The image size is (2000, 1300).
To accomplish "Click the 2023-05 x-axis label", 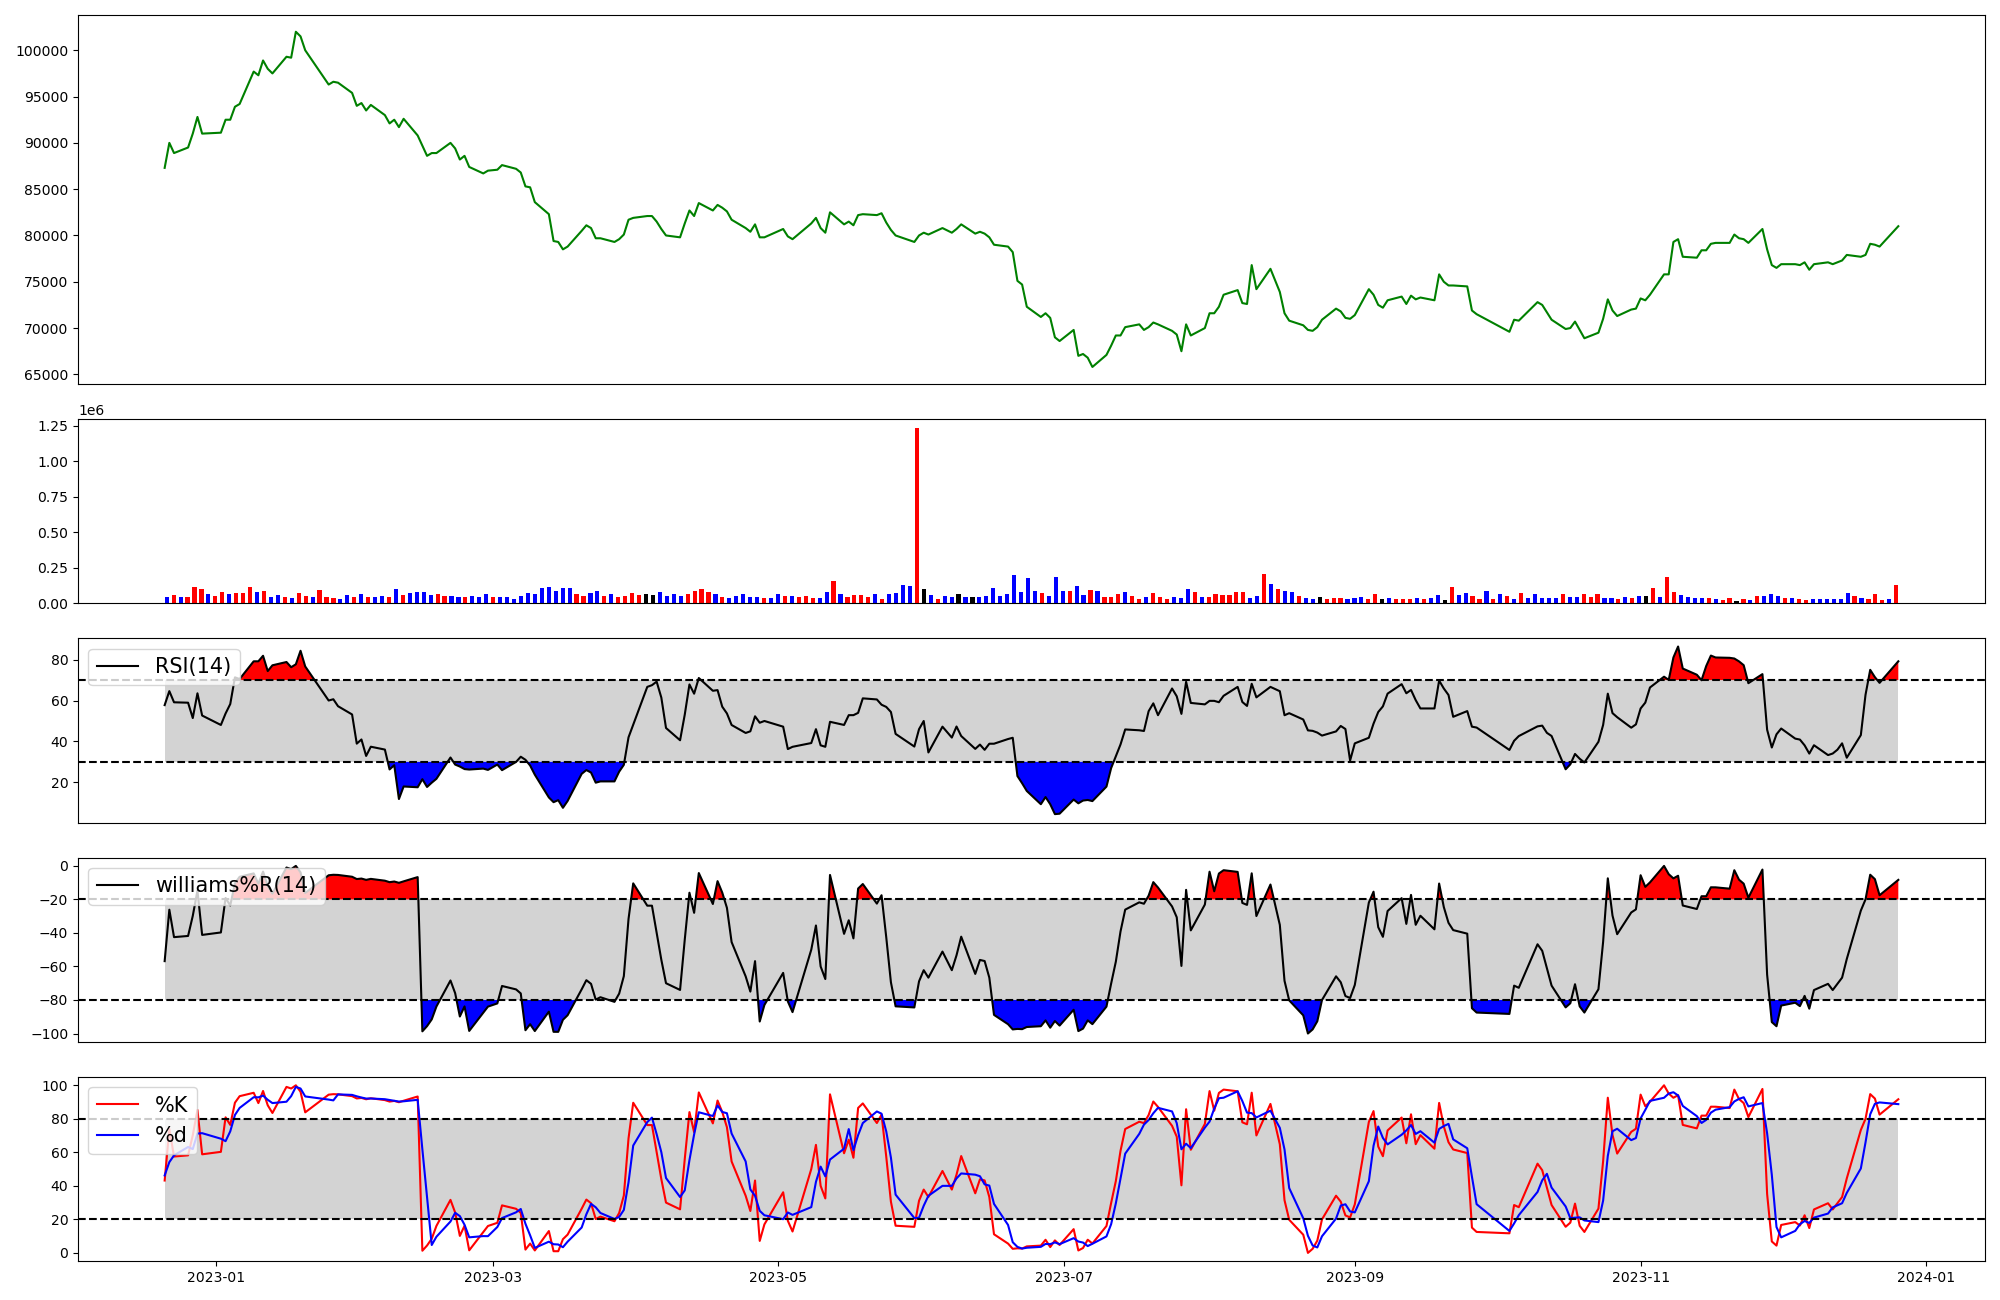I will (x=778, y=1277).
